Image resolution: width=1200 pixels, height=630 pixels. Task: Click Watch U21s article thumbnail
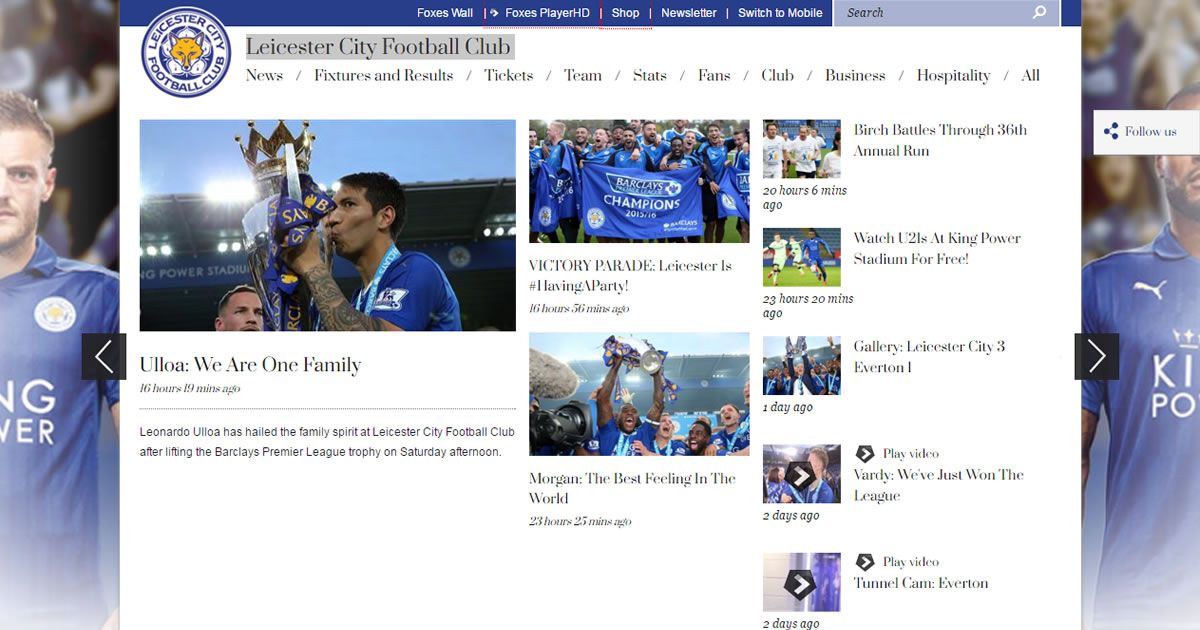click(x=802, y=257)
